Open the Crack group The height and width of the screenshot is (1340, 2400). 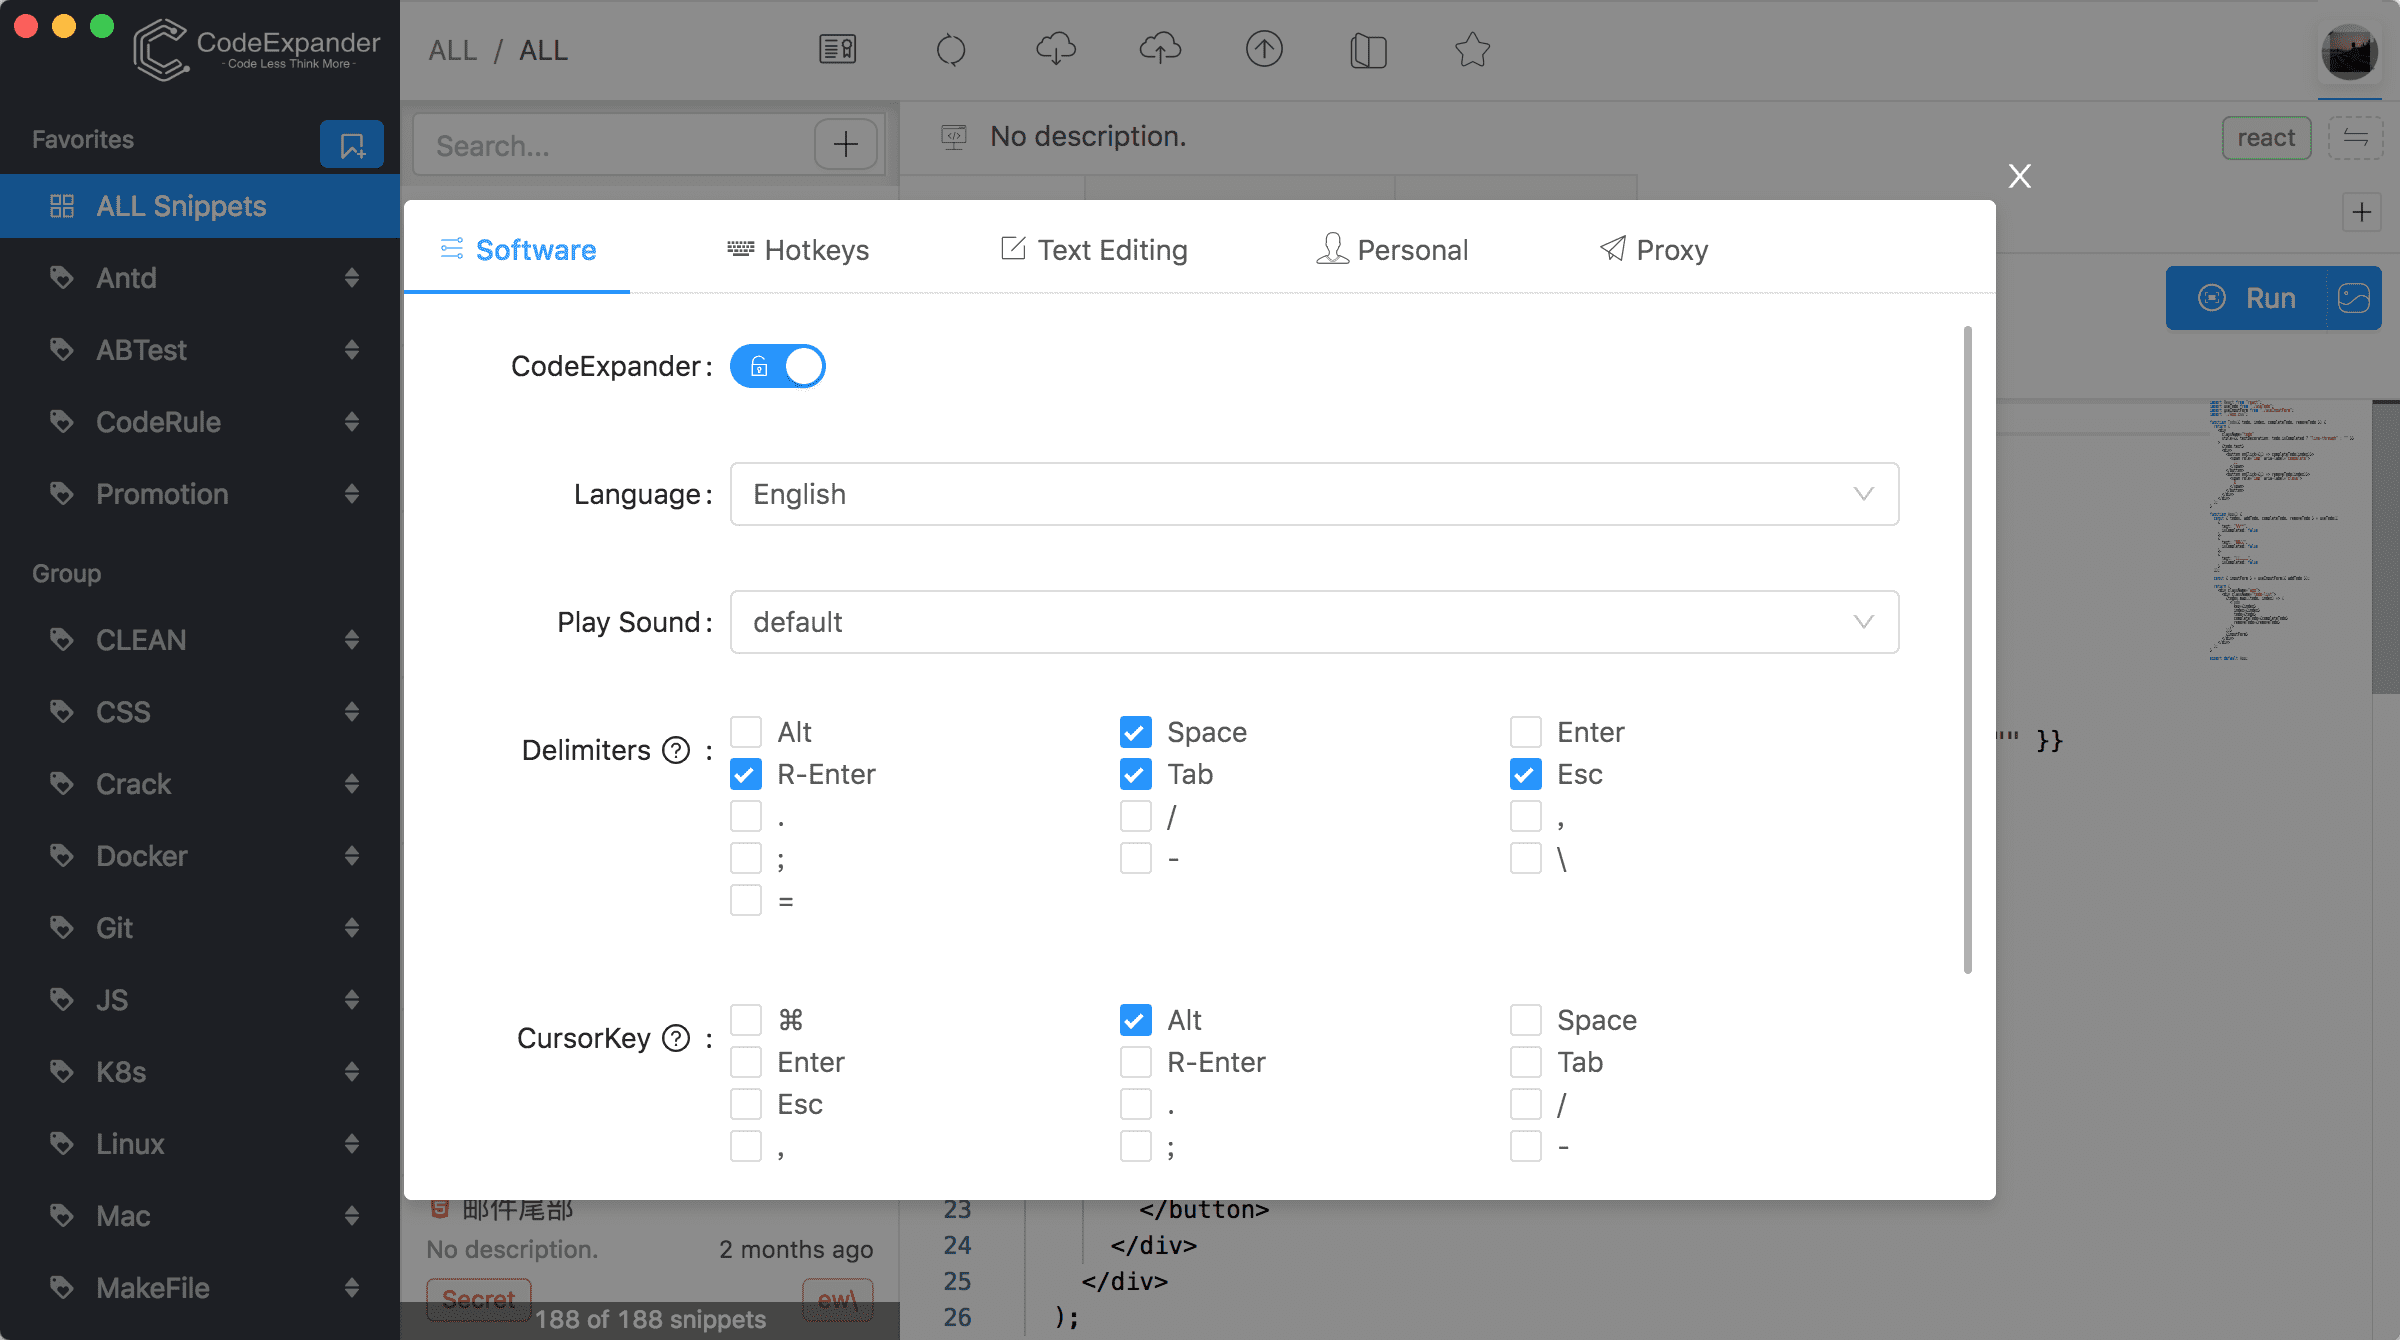pyautogui.click(x=200, y=784)
